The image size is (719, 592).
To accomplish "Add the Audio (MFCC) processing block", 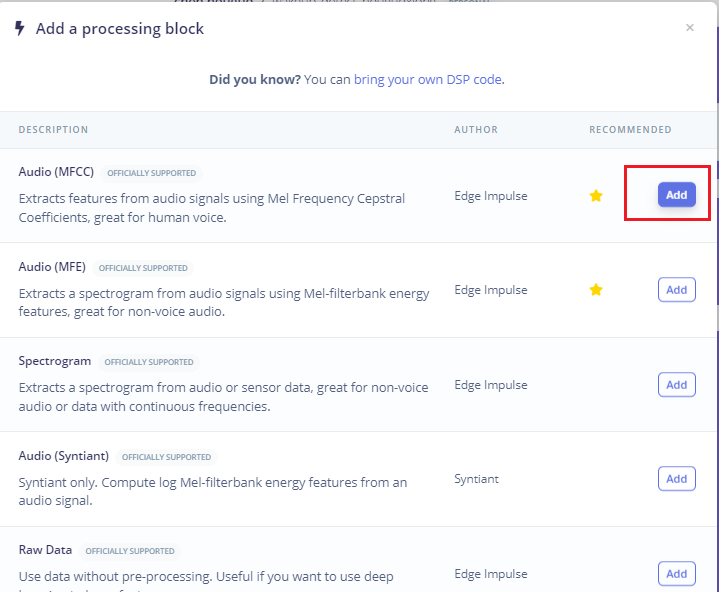I will [676, 195].
